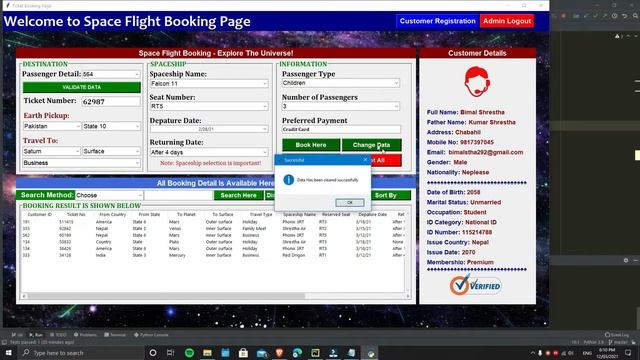Open Spotify from the taskbar
The image size is (640, 360).
point(189,353)
